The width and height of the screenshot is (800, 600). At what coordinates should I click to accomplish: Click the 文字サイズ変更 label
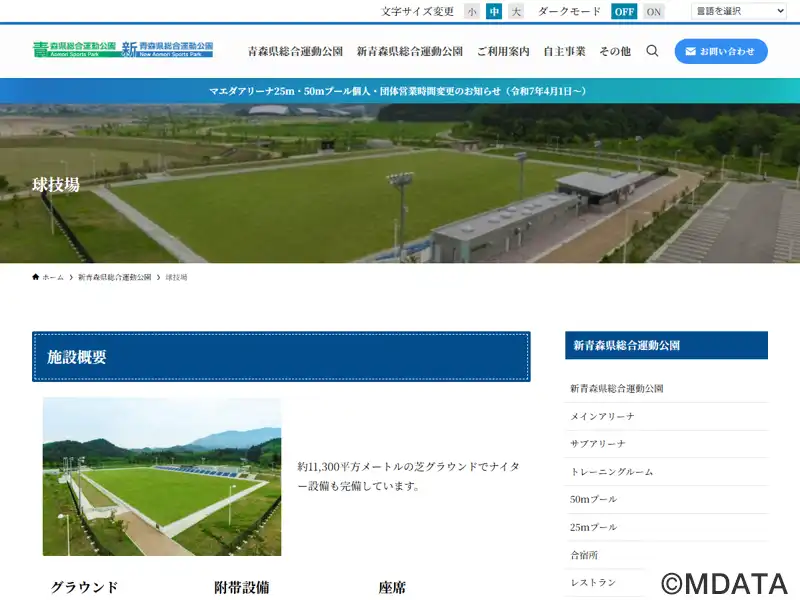click(417, 11)
